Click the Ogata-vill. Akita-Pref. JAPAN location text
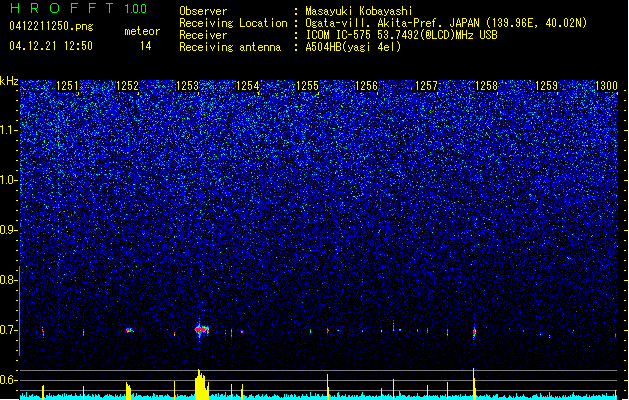Screen dimensions: 629x400 [446, 23]
